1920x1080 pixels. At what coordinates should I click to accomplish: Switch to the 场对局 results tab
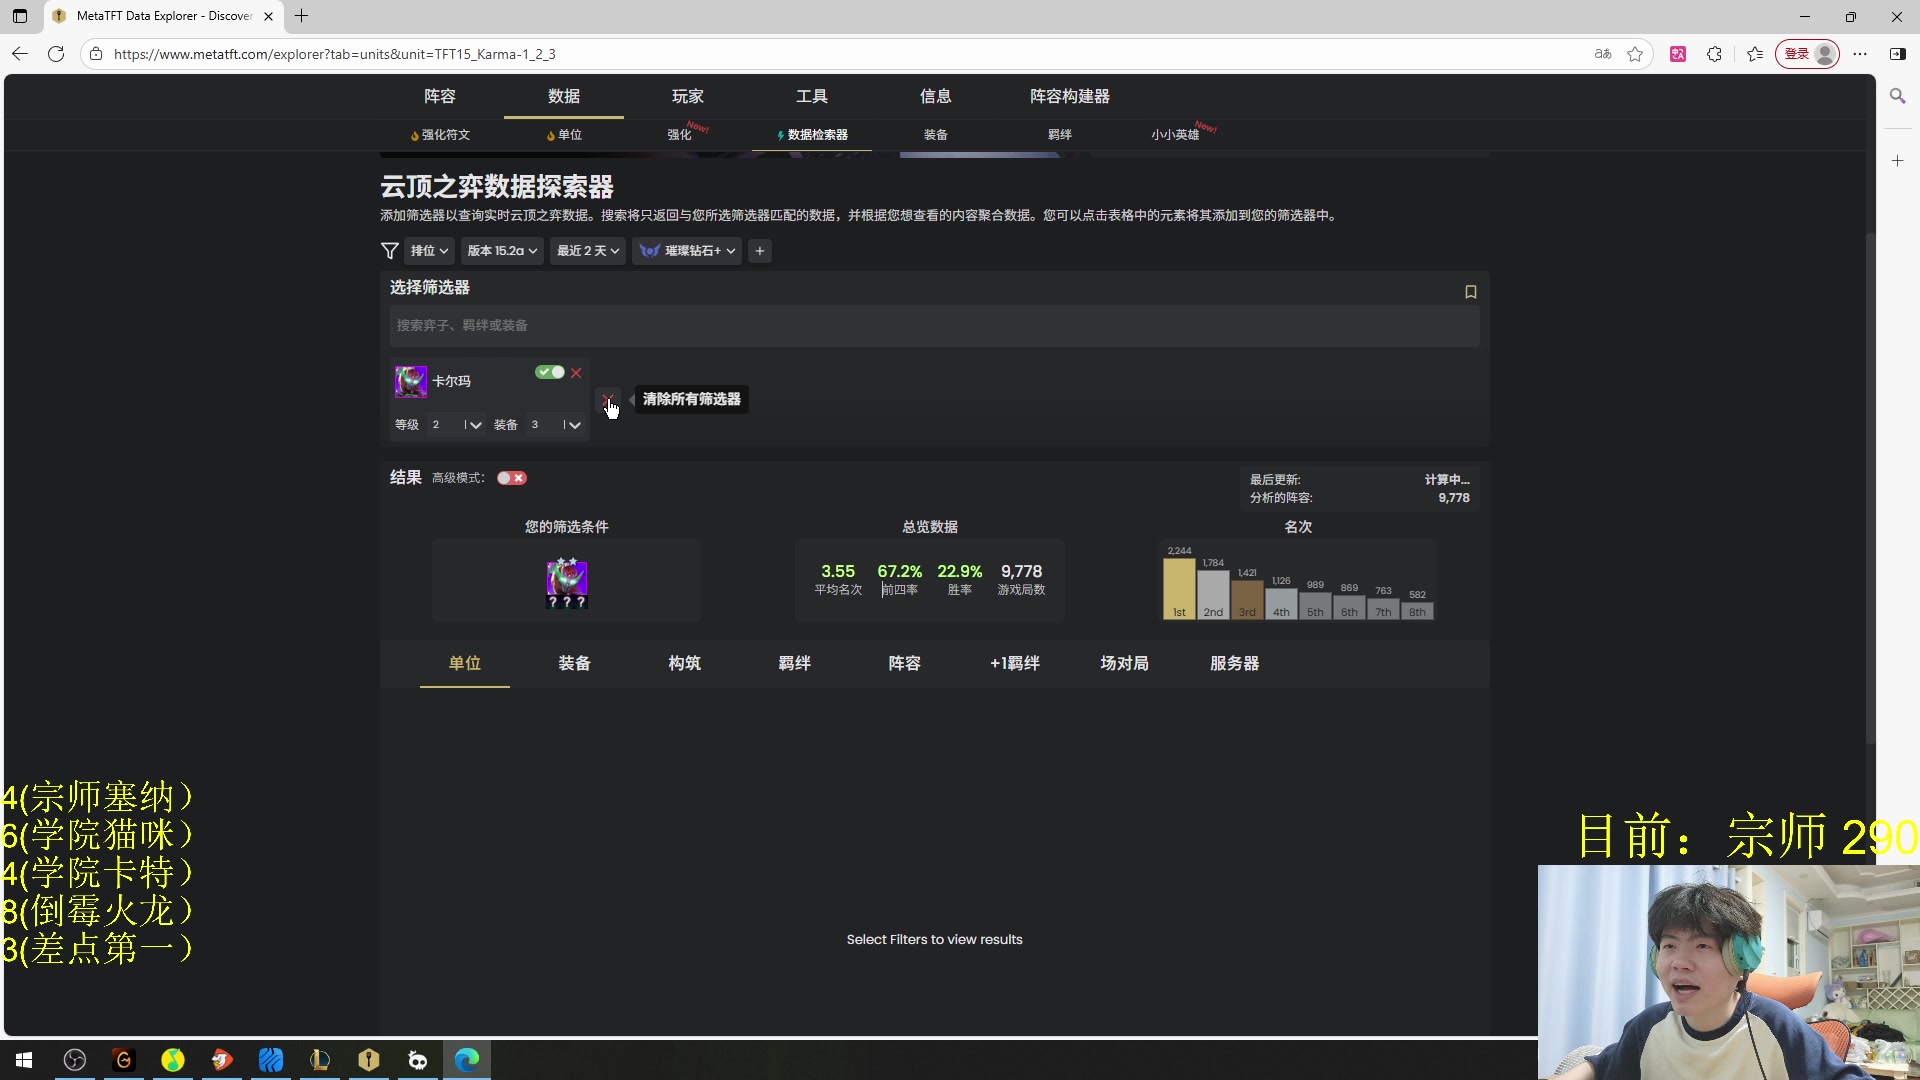(x=1125, y=663)
